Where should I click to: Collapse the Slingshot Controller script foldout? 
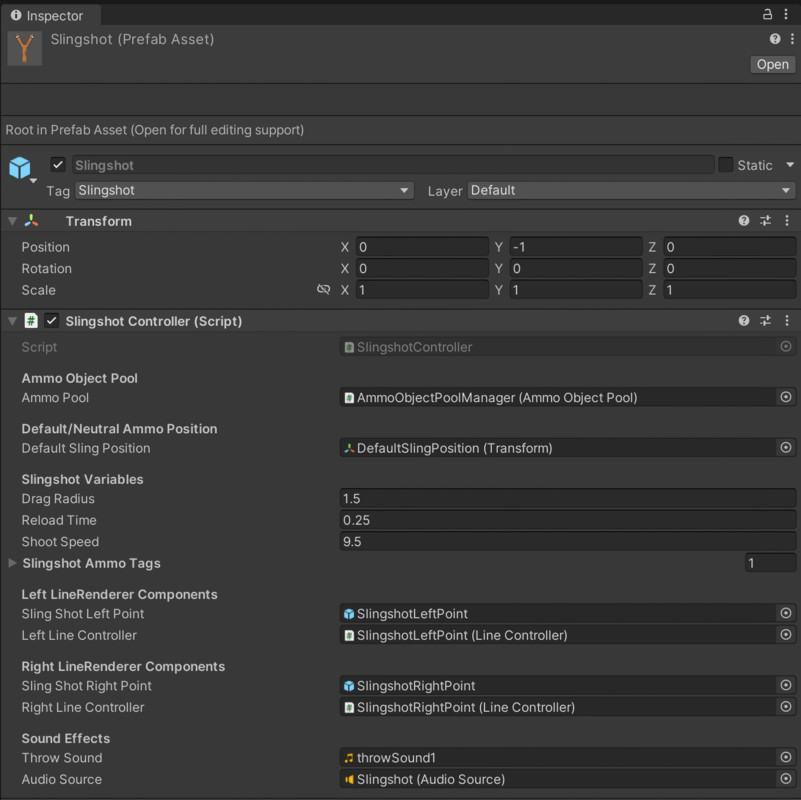tap(12, 321)
